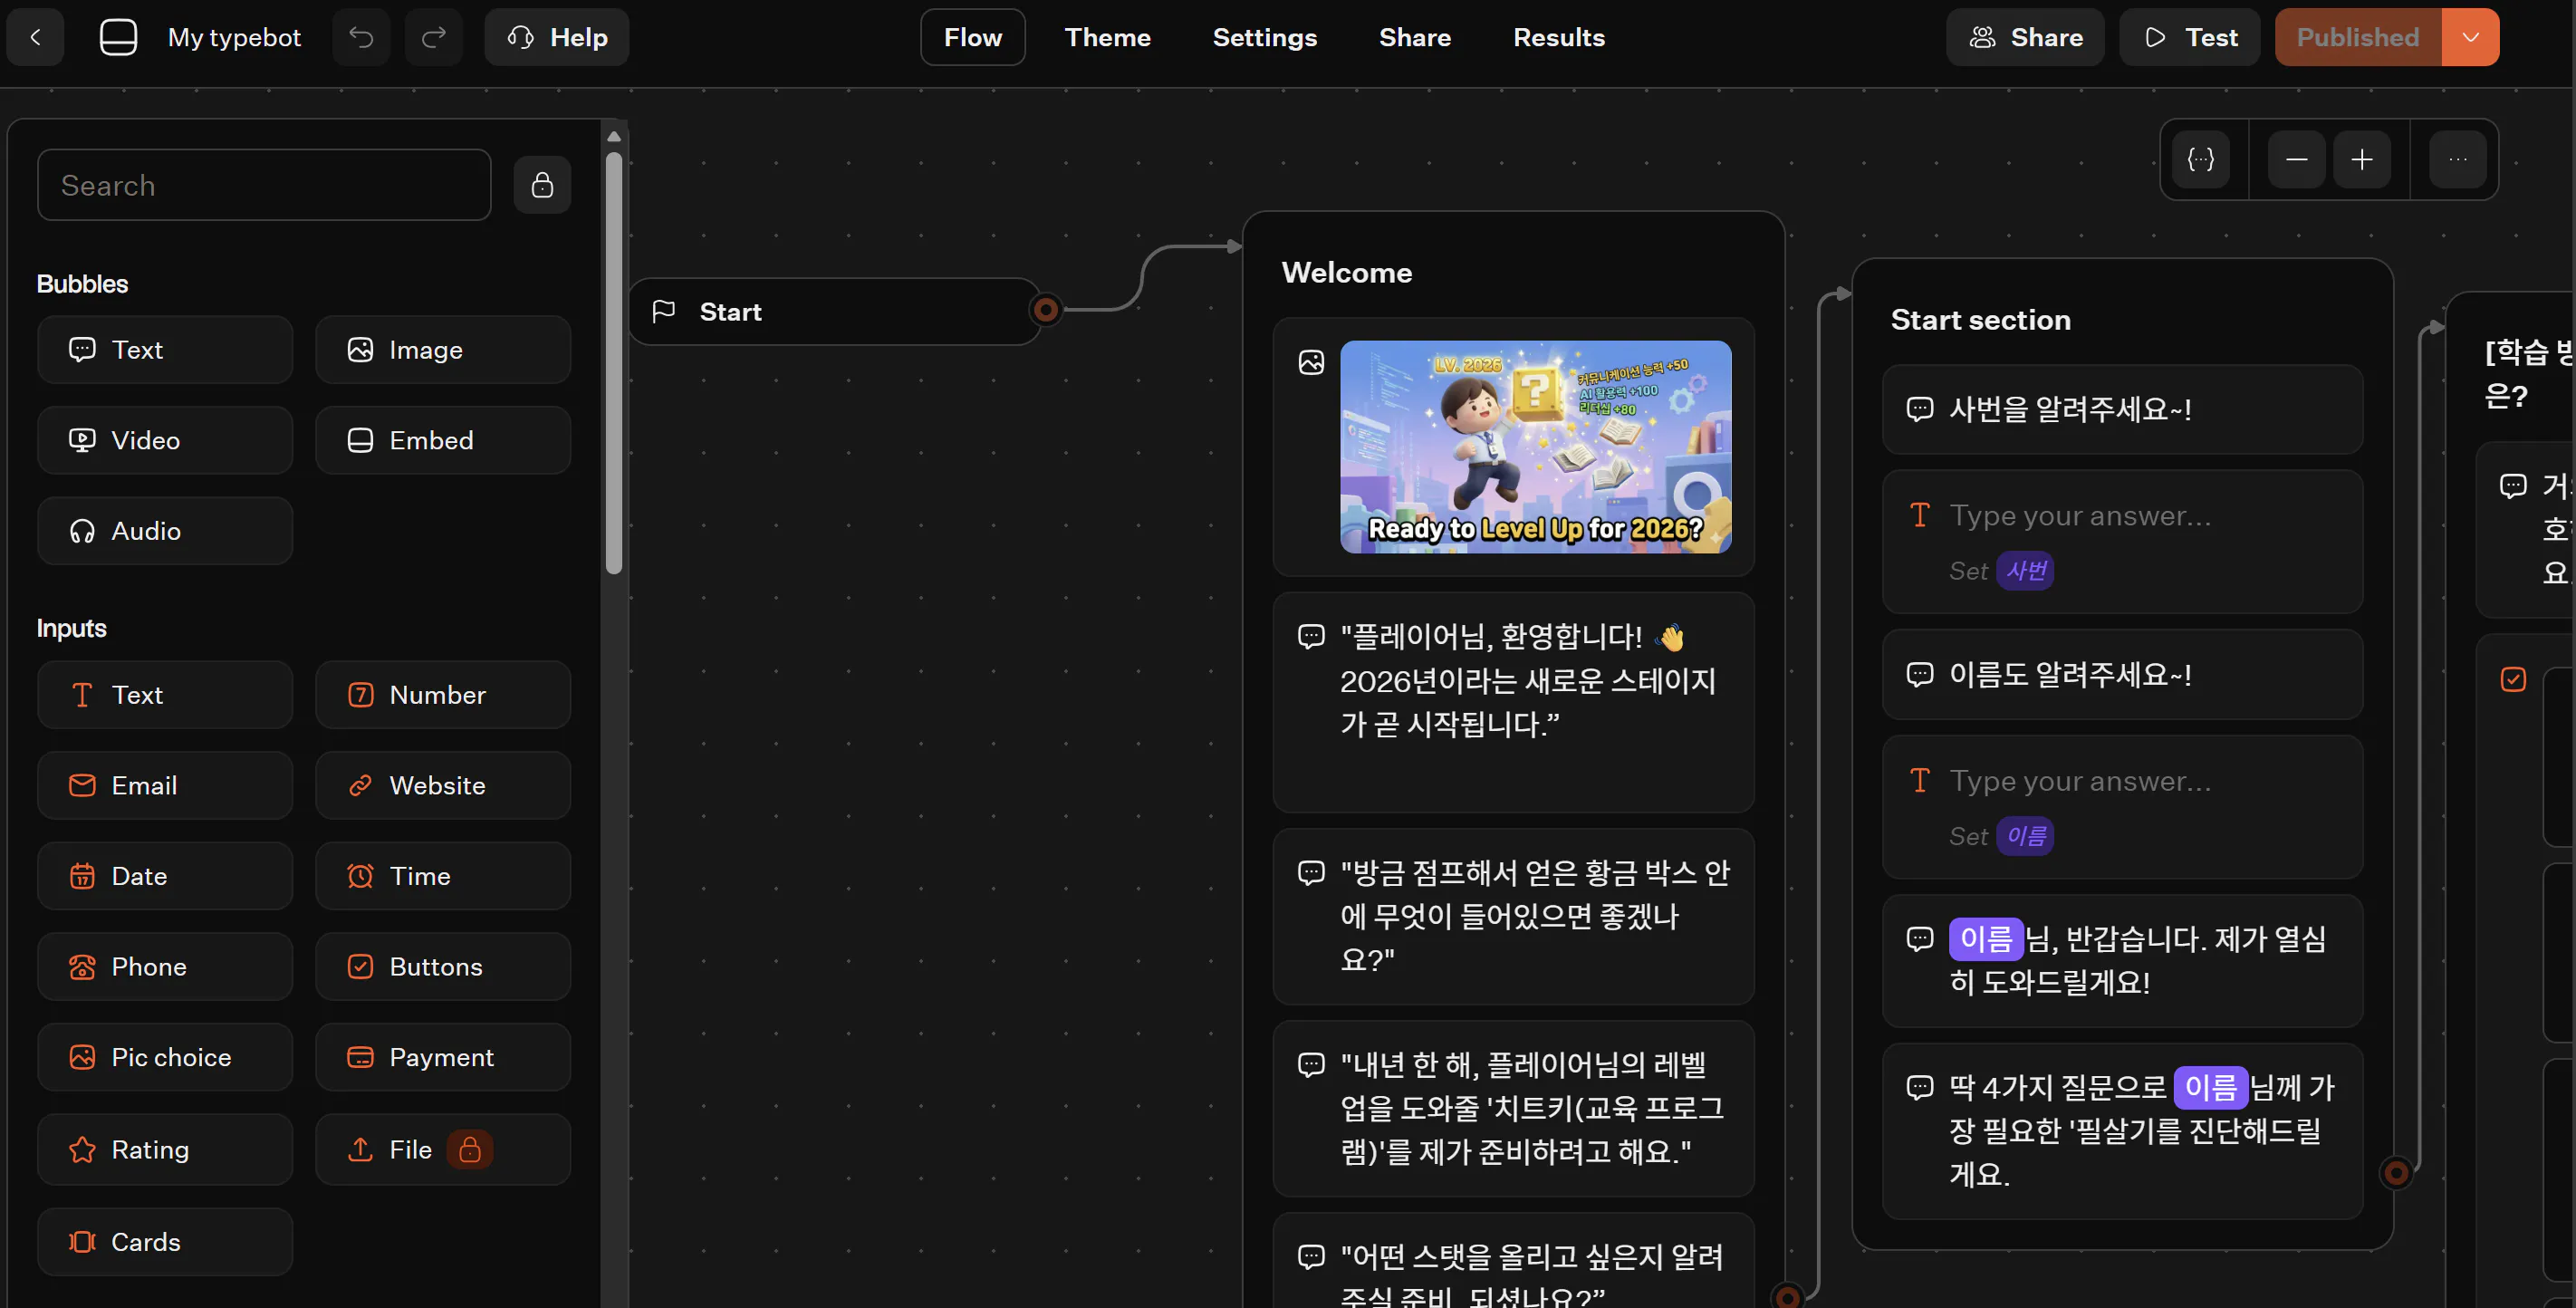The image size is (2576, 1308).
Task: Open the Theme tab
Action: click(x=1108, y=37)
